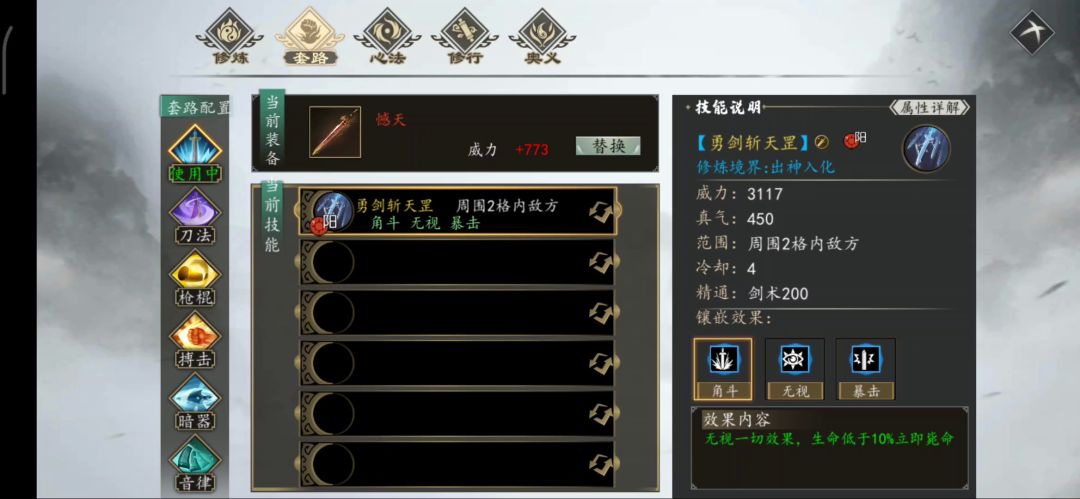Swap skill in 勇剑斩天罡 slot
Screen dimensions: 1080x499
pyautogui.click(x=601, y=212)
